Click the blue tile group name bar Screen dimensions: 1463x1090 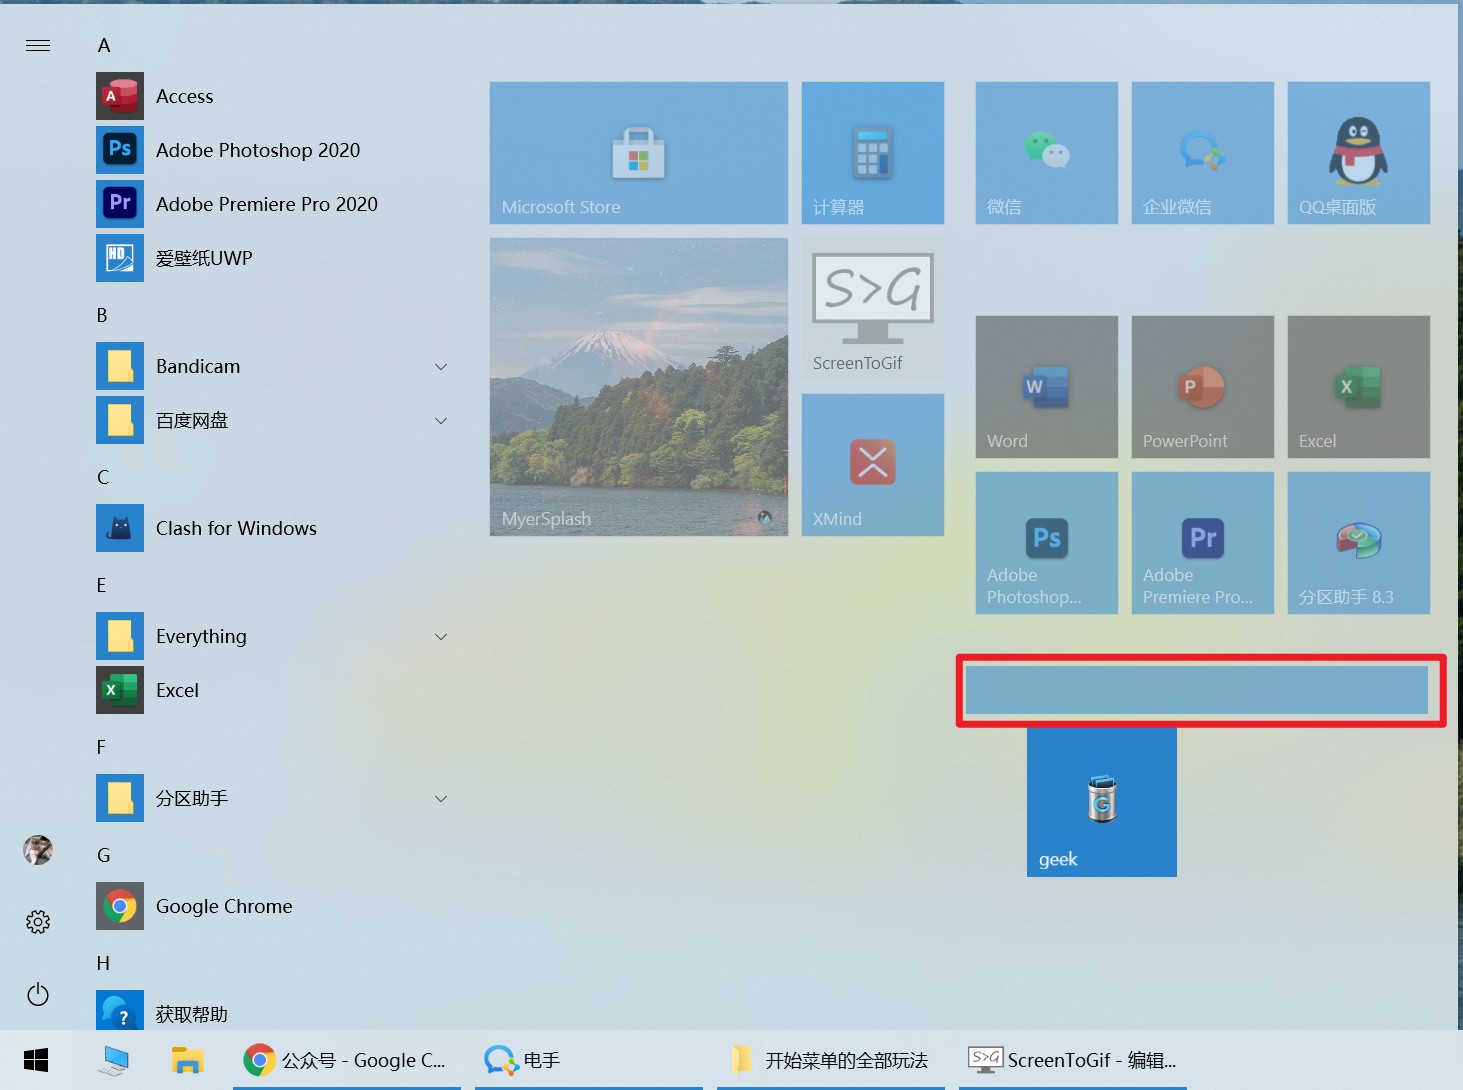point(1197,690)
